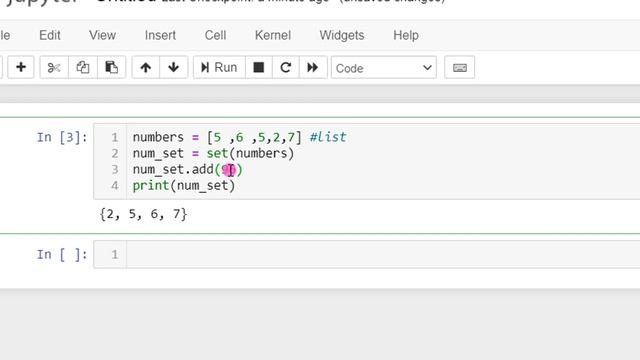Move selected cell down arrow
Image resolution: width=640 pixels, height=360 pixels.
(x=173, y=67)
